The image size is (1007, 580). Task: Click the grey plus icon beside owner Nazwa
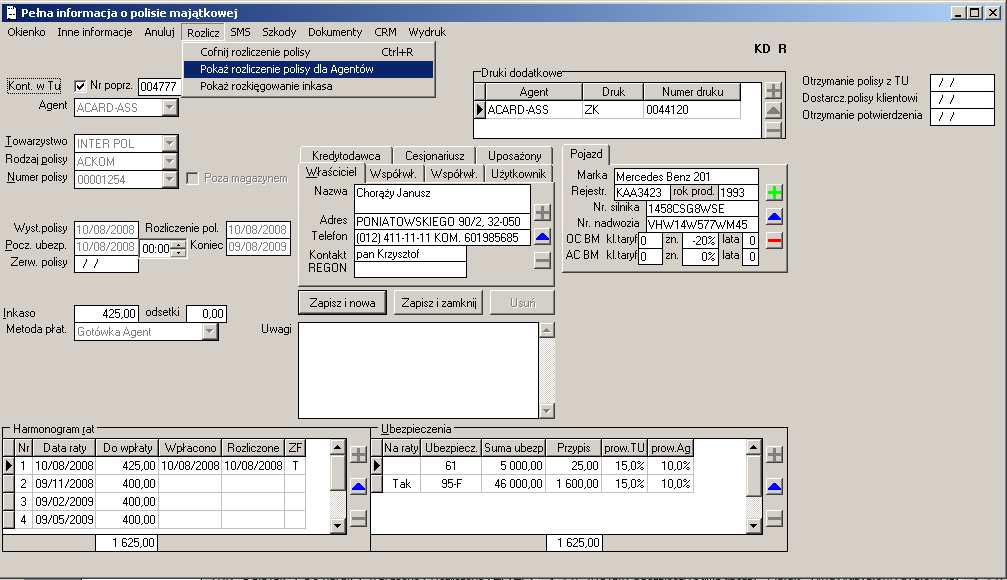pos(543,213)
